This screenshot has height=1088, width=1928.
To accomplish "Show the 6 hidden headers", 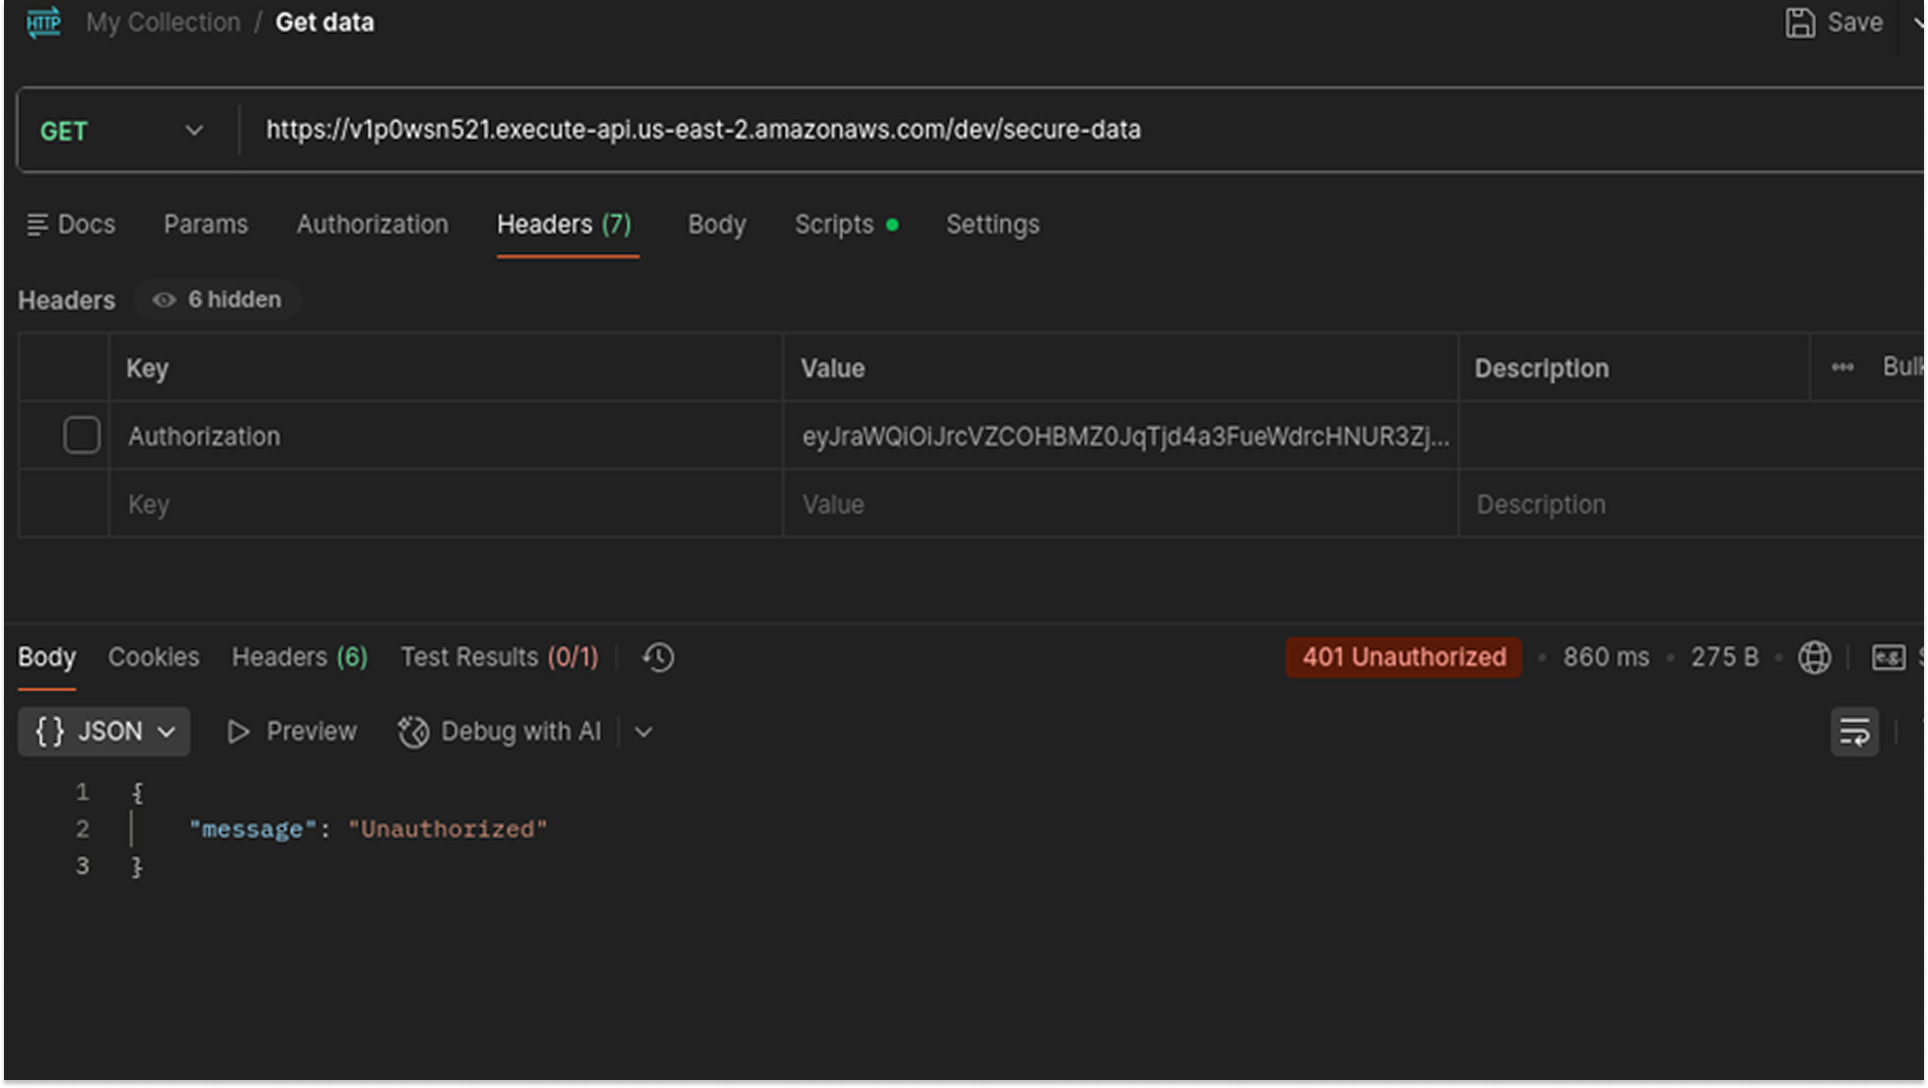I will point(218,300).
